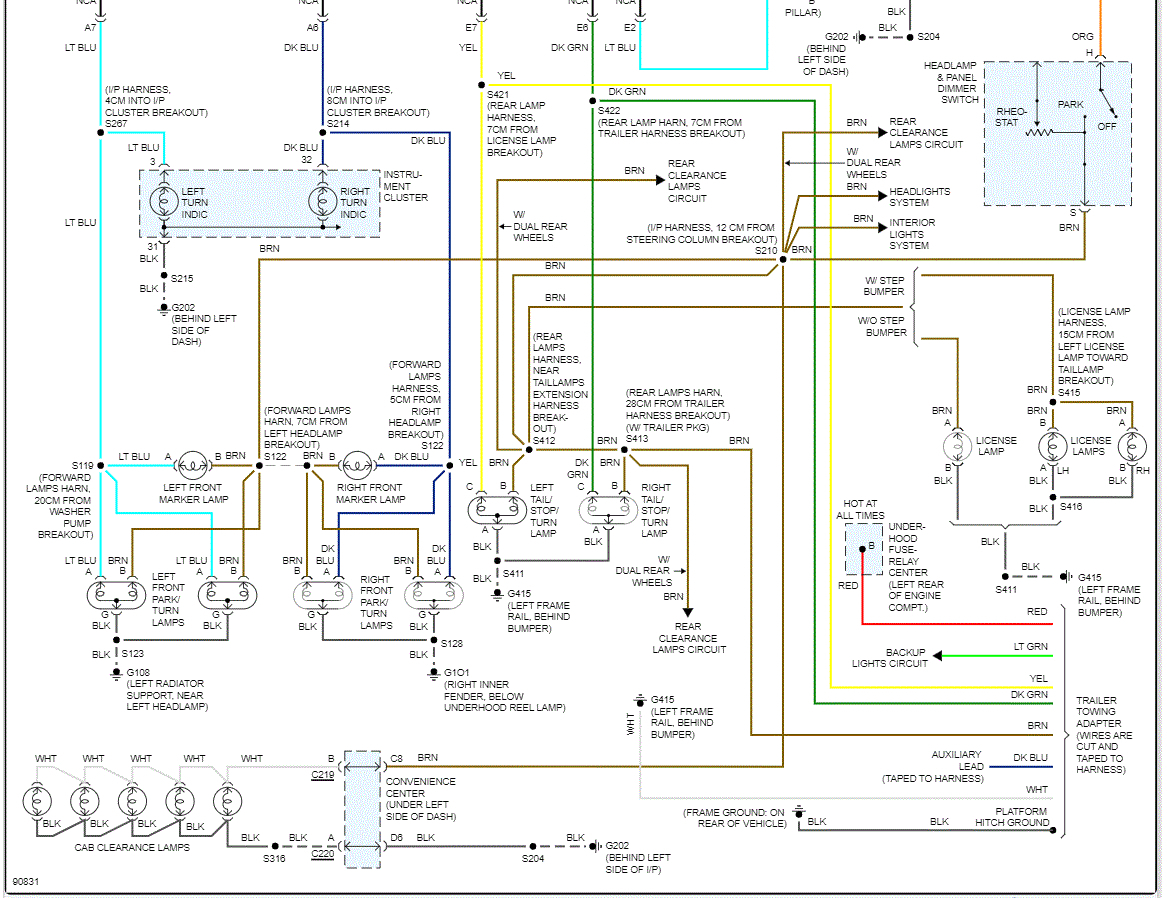Click the dark blue auxiliary lead wire
Screen dimensions: 1167x898
click(1023, 766)
